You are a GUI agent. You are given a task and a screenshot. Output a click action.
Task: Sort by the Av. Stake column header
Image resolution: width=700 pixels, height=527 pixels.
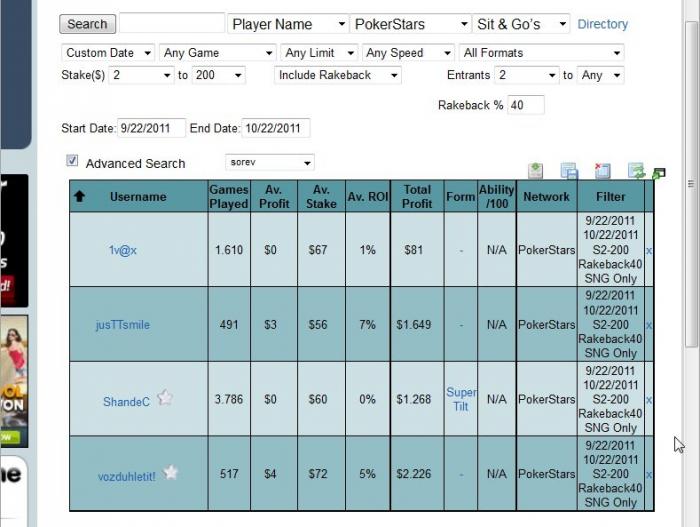[x=321, y=197]
